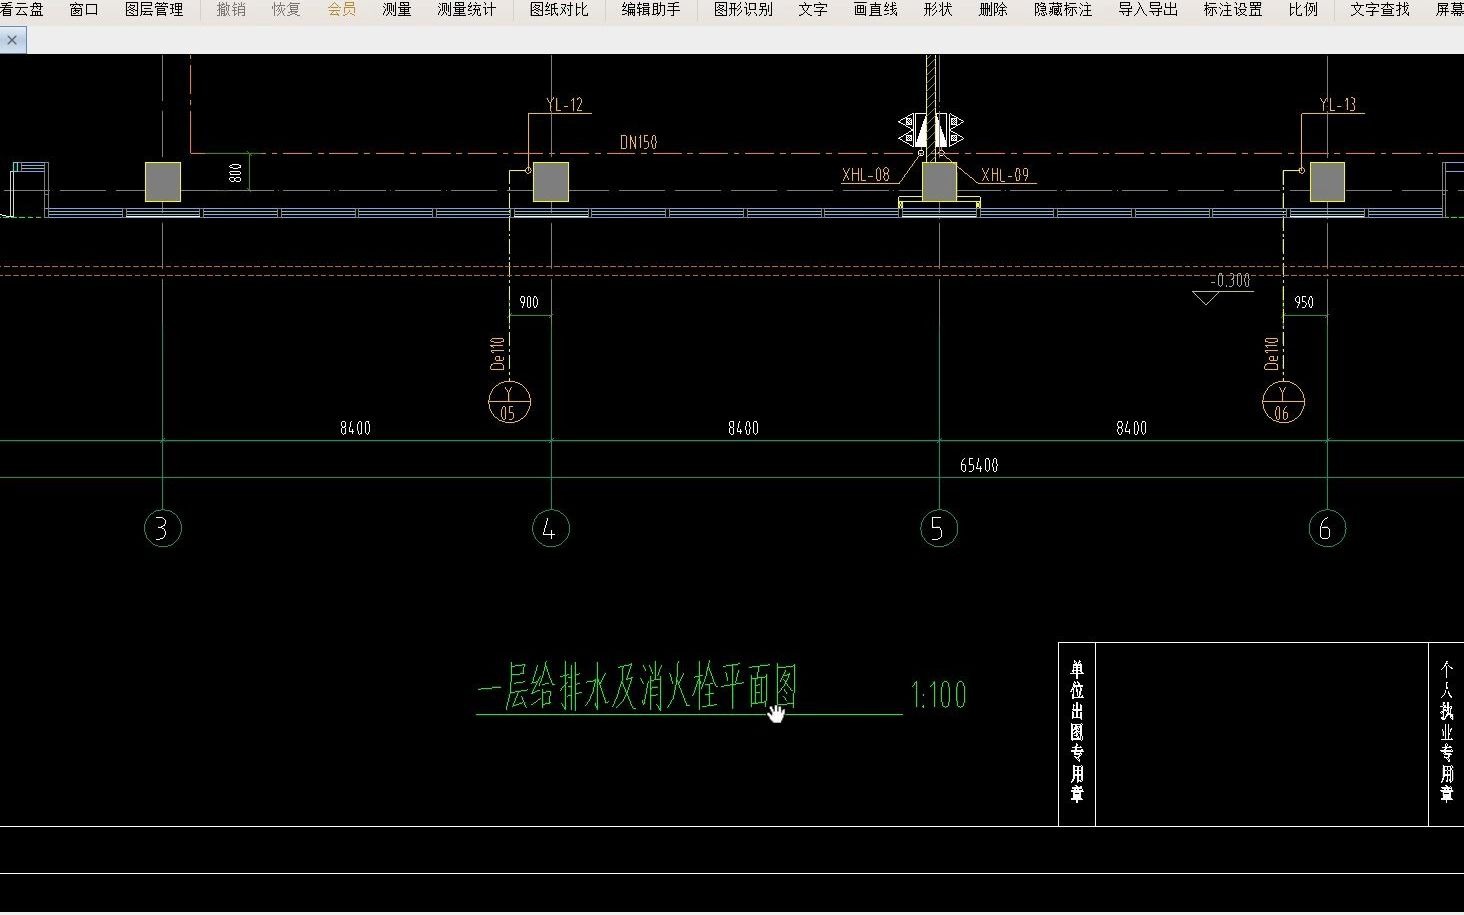
Task: Select the 文字 text tool
Action: pyautogui.click(x=813, y=10)
